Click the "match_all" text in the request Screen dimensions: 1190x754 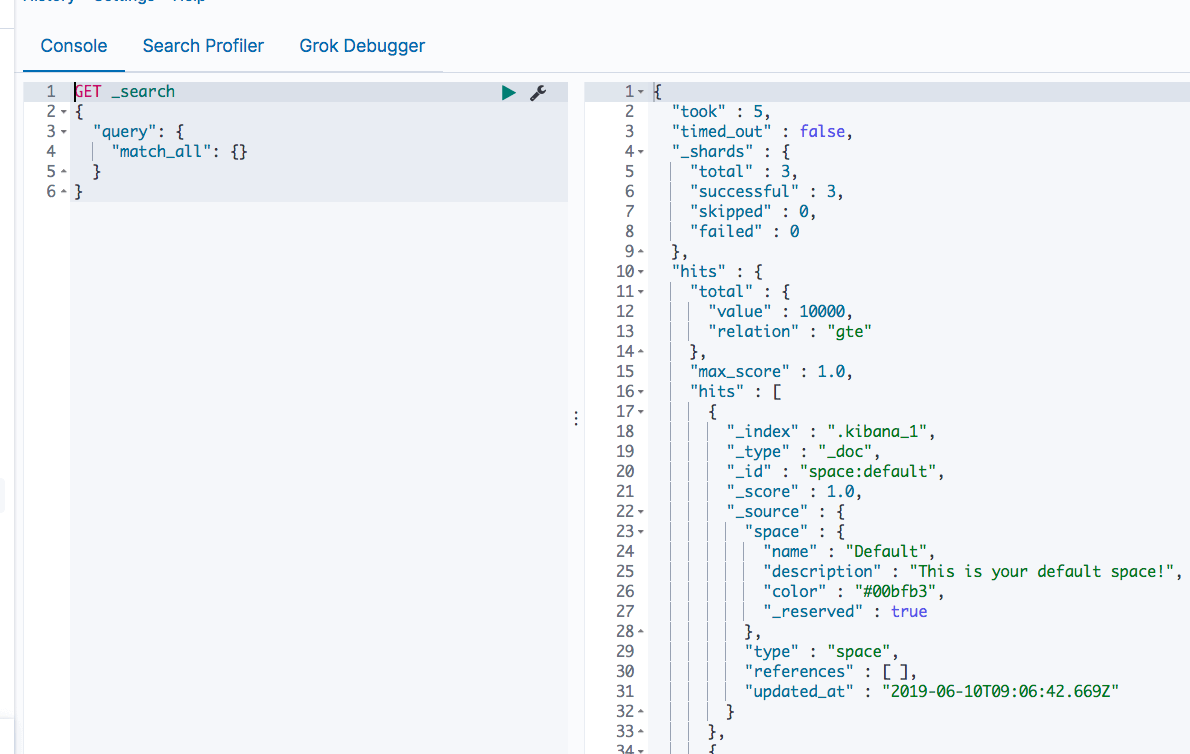pos(161,152)
